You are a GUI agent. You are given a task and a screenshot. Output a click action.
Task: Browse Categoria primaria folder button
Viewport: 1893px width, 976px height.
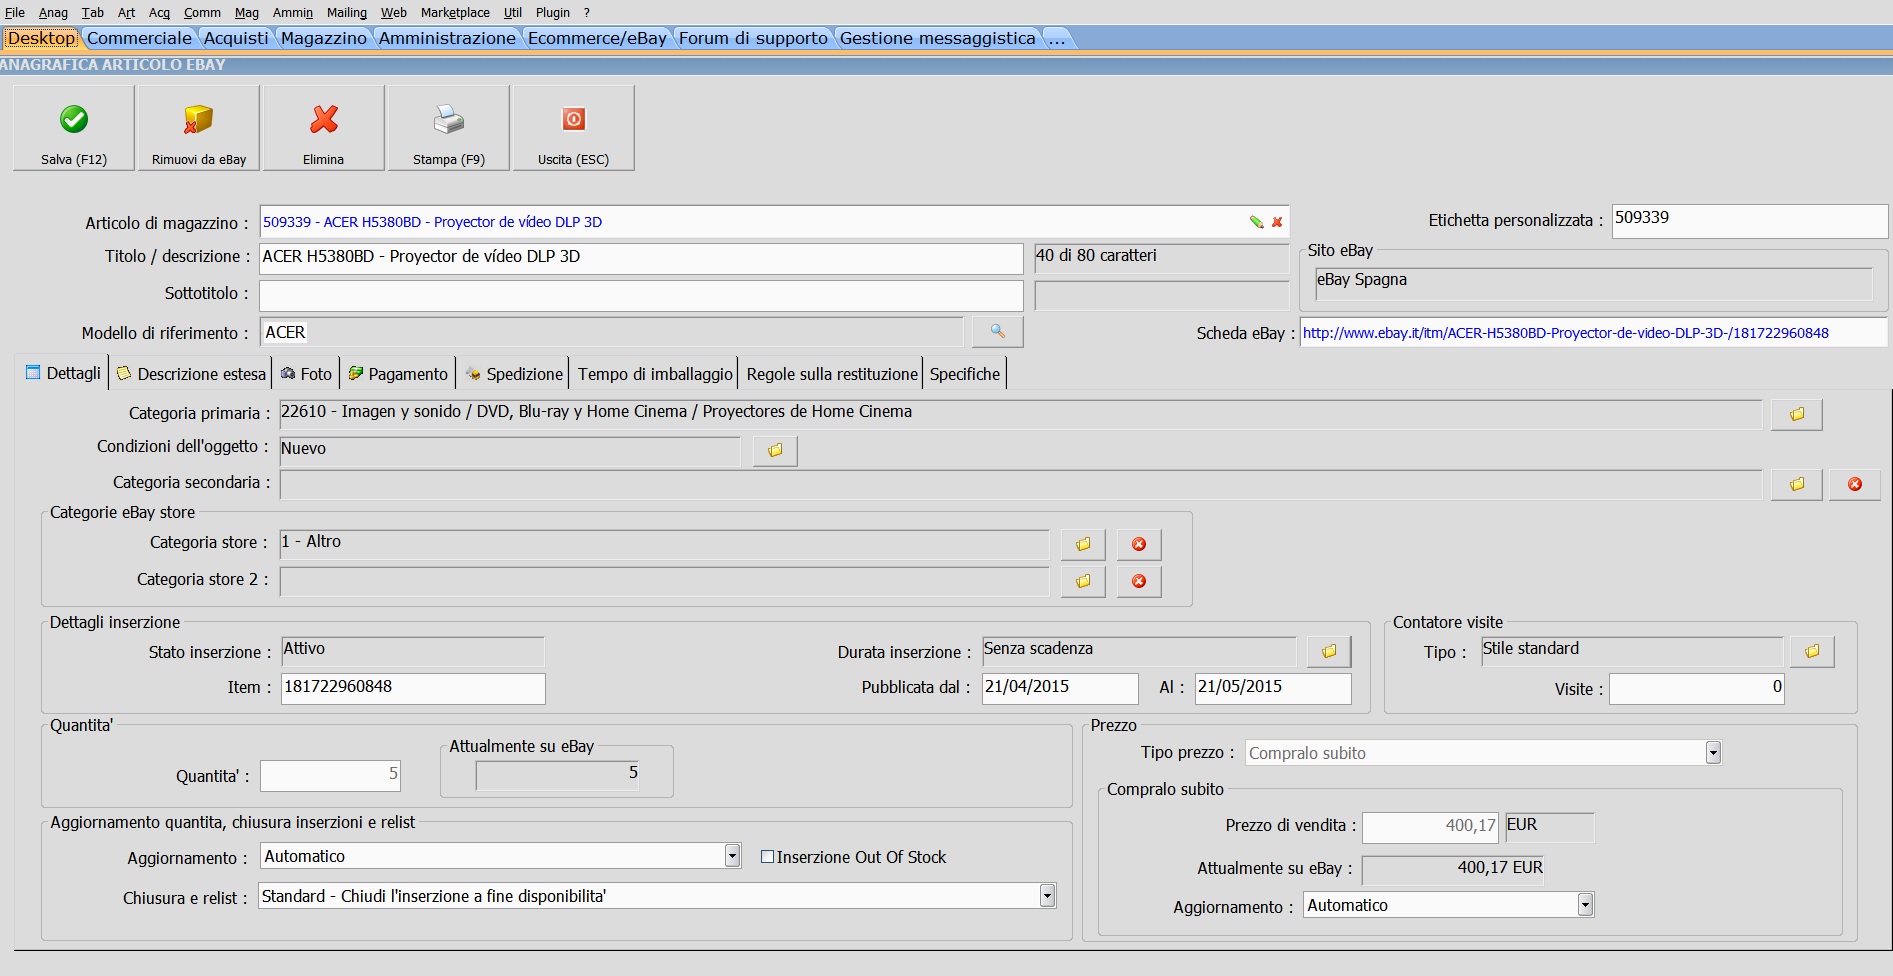coord(1797,414)
